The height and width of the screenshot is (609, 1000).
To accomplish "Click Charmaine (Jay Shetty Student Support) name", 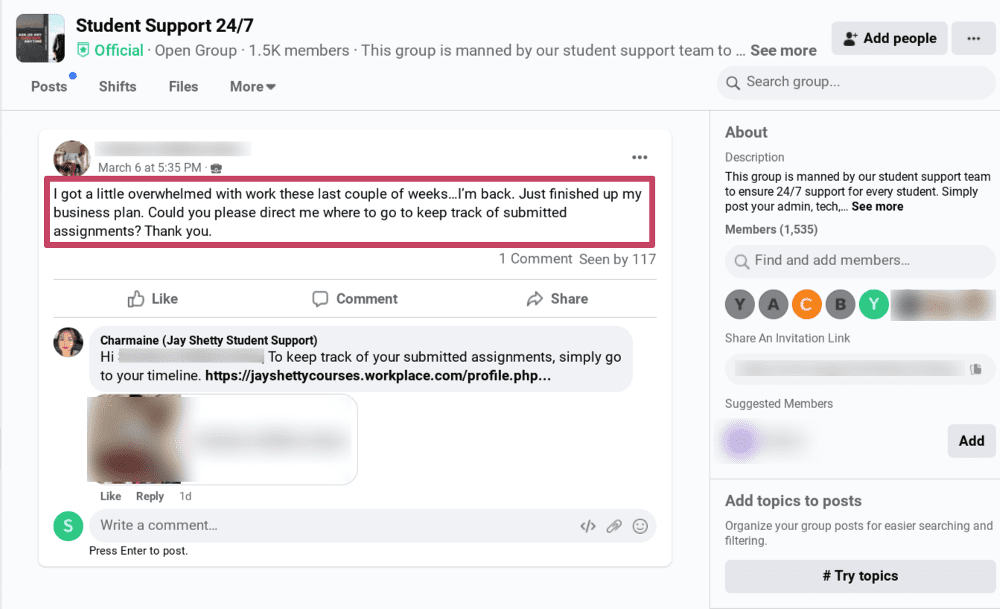I will [x=209, y=341].
